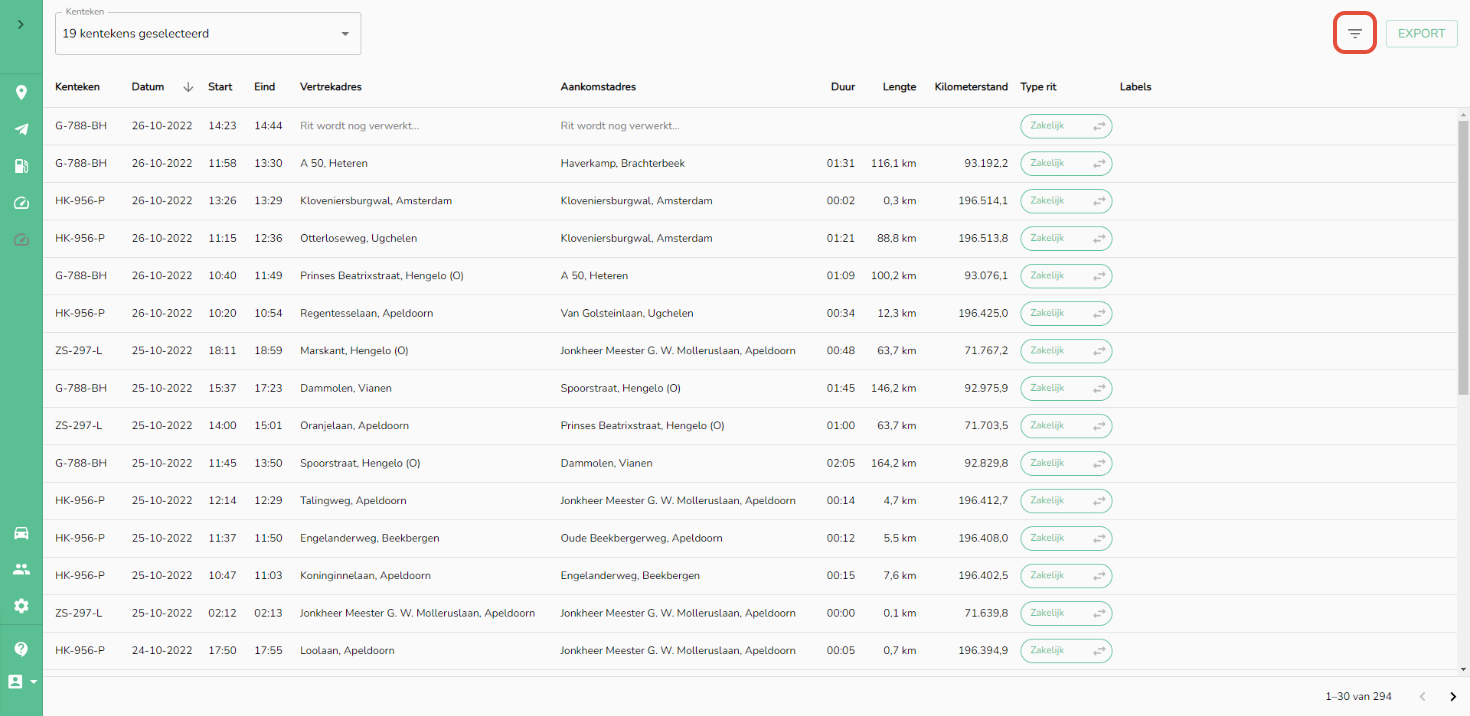Click the Datum sort arrow
Image resolution: width=1470 pixels, height=716 pixels.
[x=188, y=87]
